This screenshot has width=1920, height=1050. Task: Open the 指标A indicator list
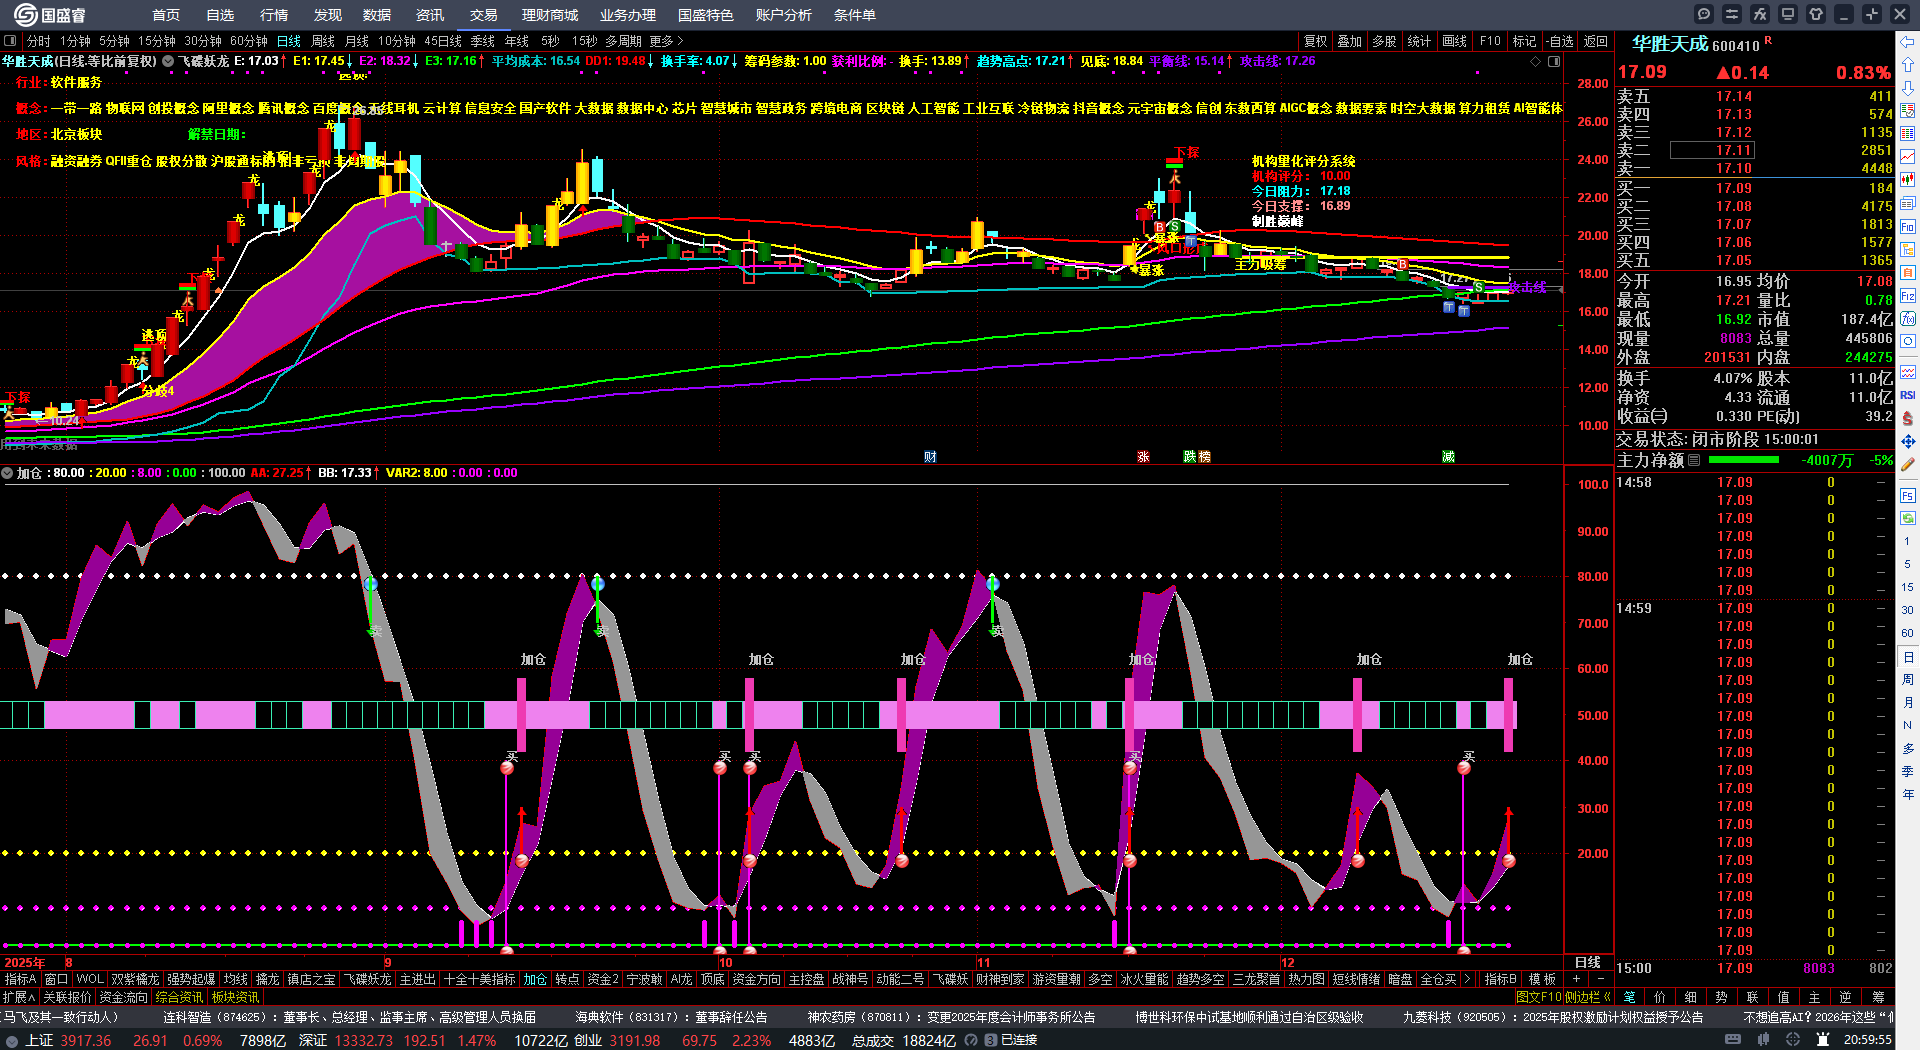pos(20,979)
